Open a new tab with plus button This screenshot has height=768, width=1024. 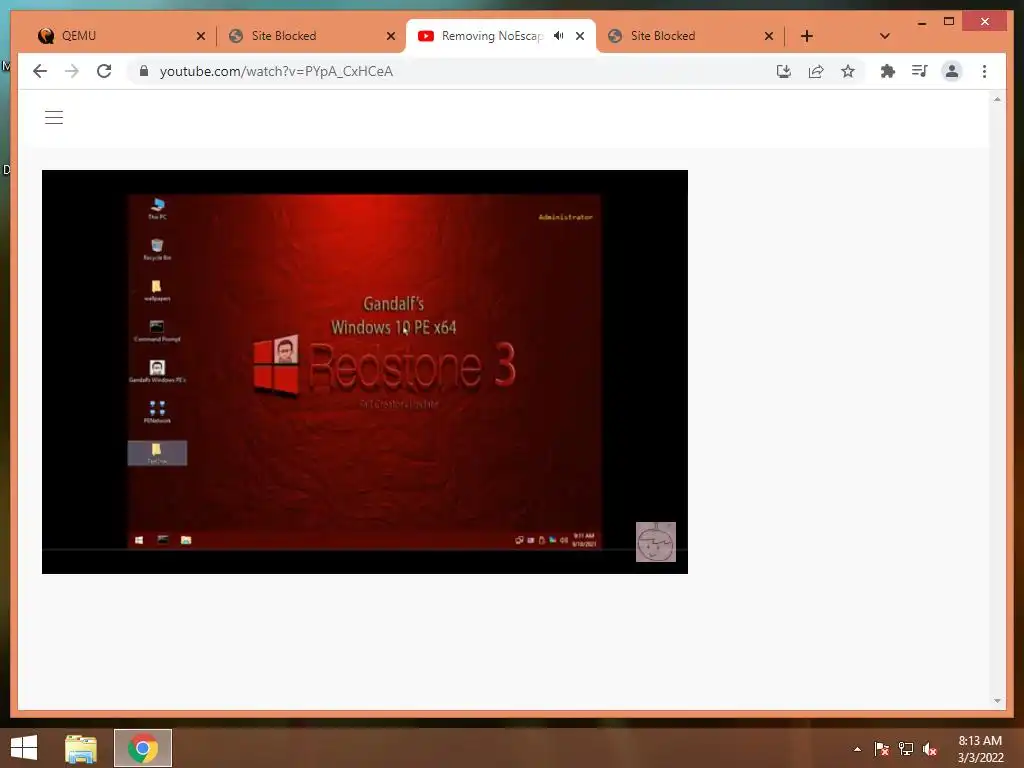click(x=807, y=36)
